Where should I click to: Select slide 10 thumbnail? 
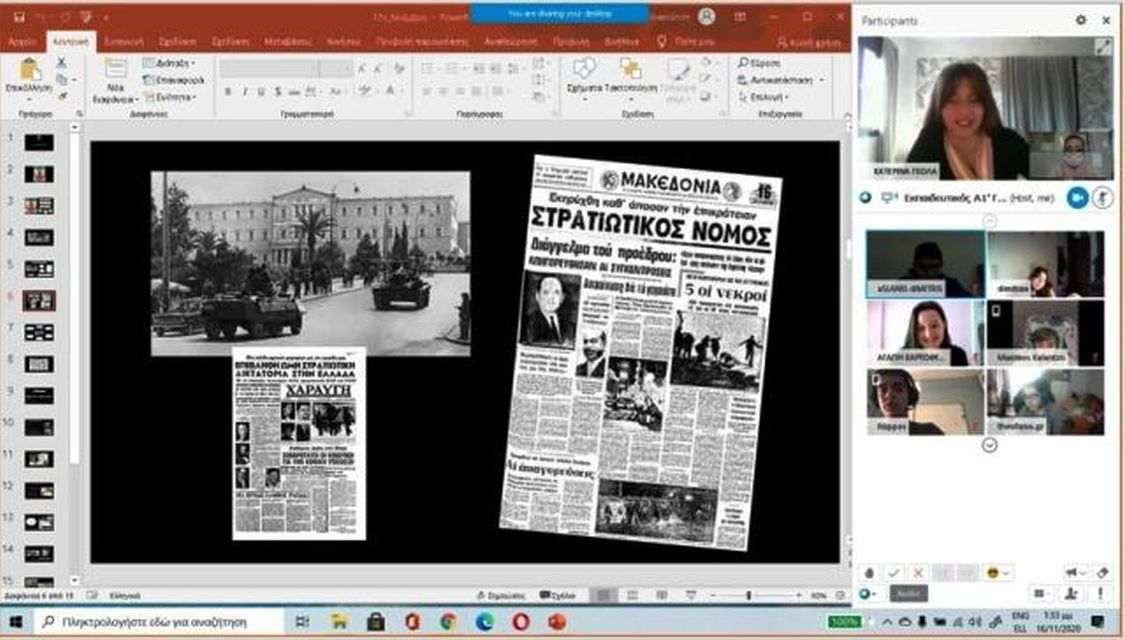click(x=39, y=428)
